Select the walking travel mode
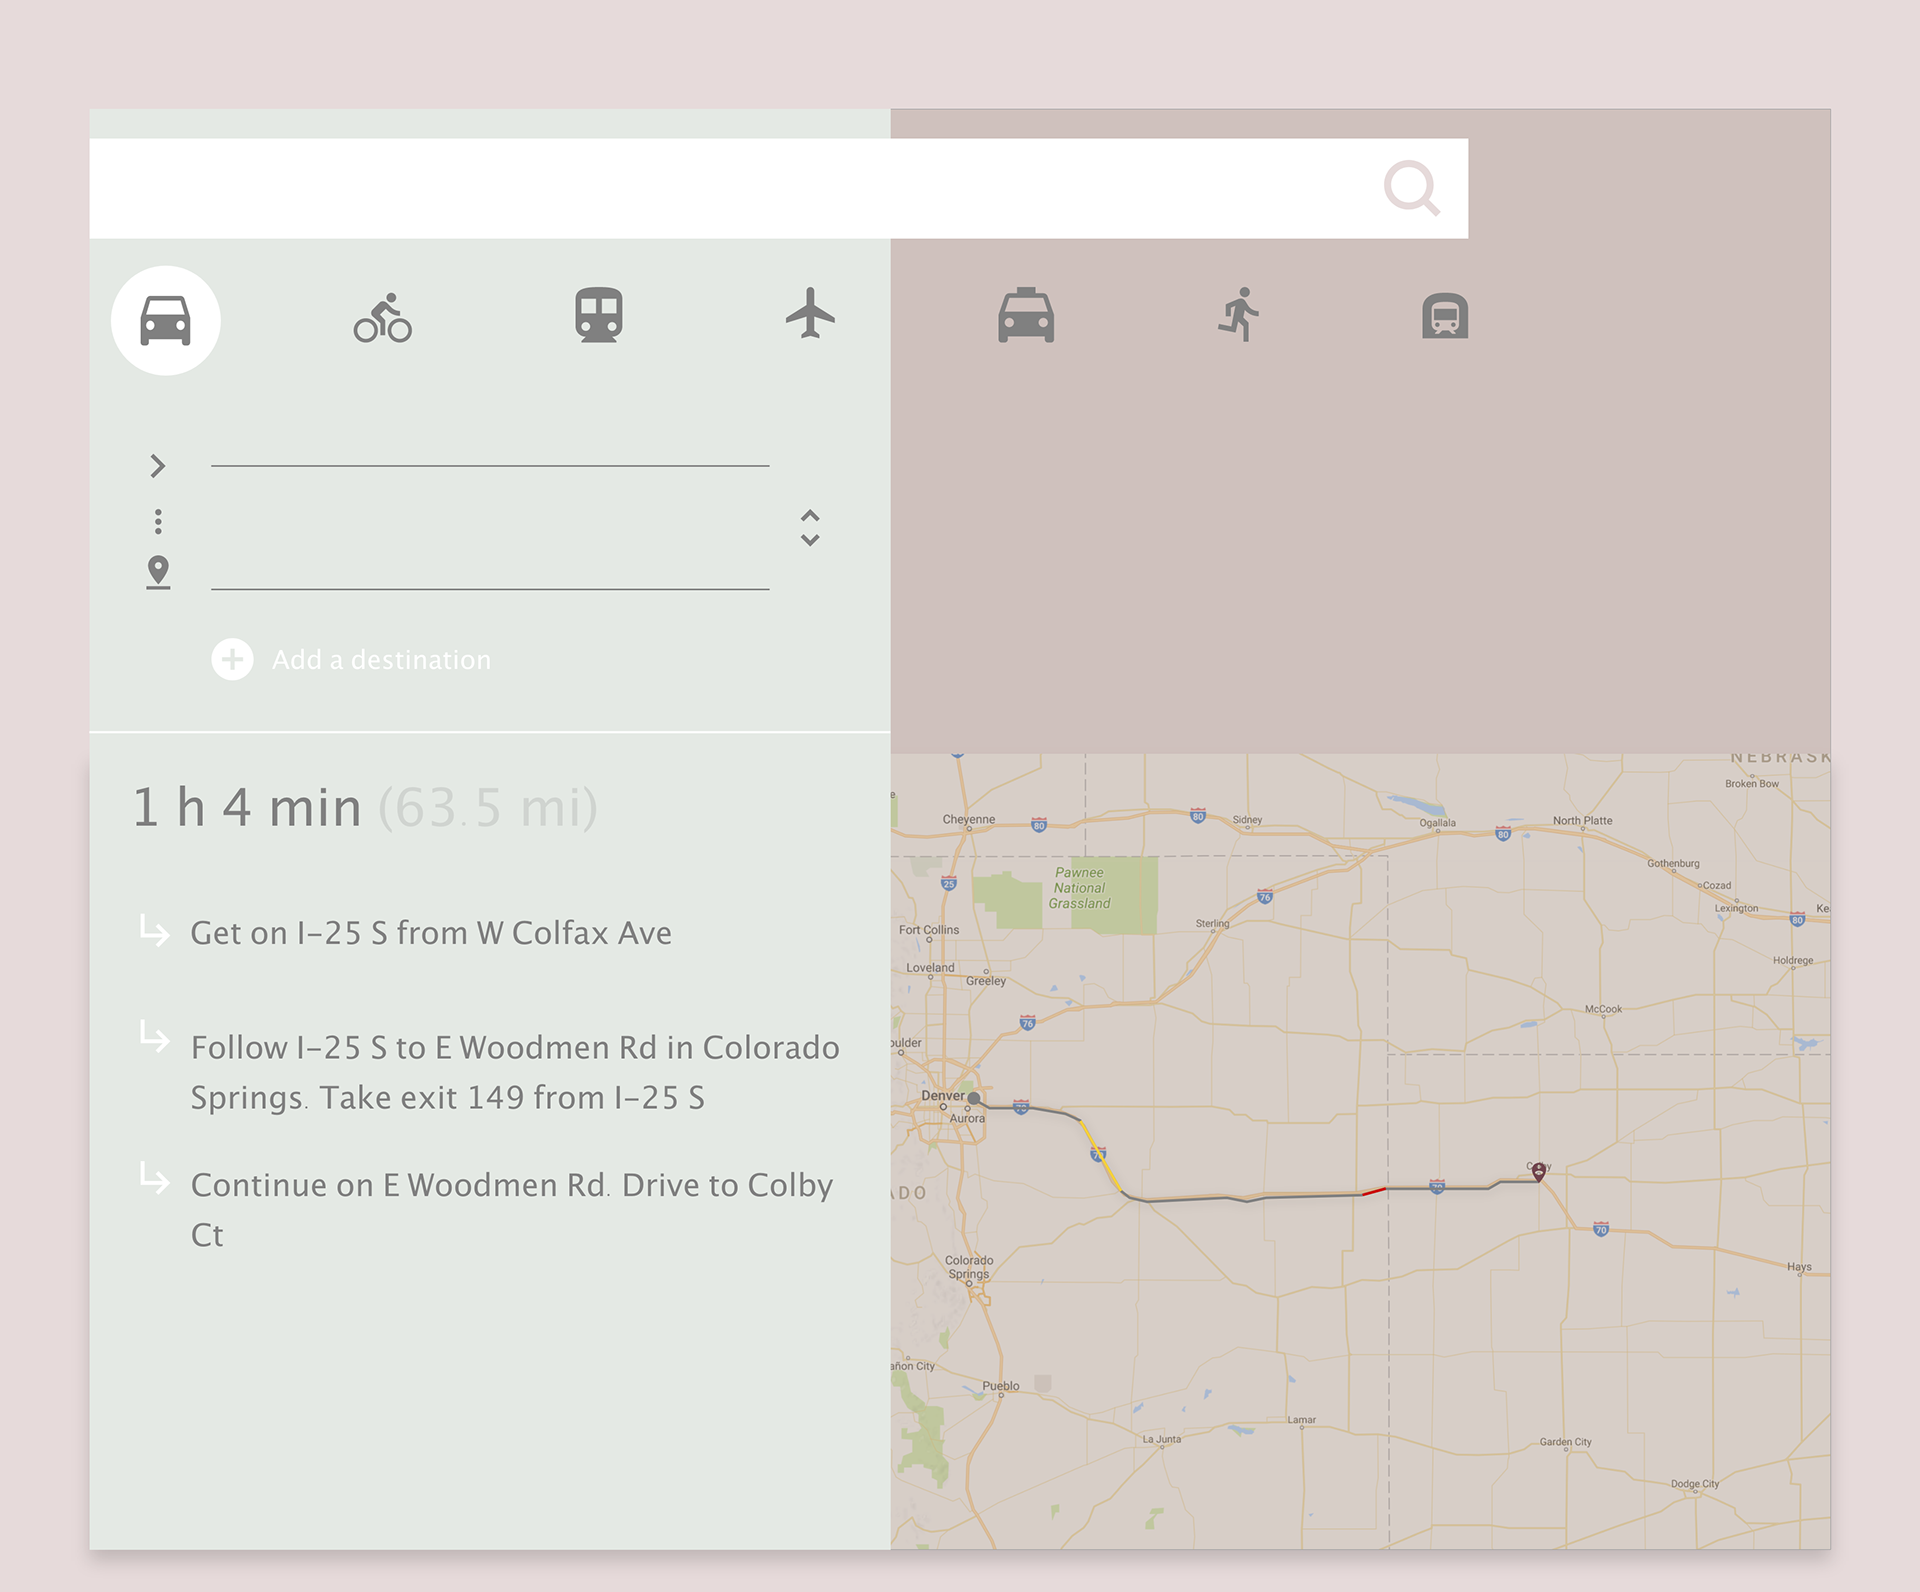1920x1592 pixels. click(x=1239, y=315)
